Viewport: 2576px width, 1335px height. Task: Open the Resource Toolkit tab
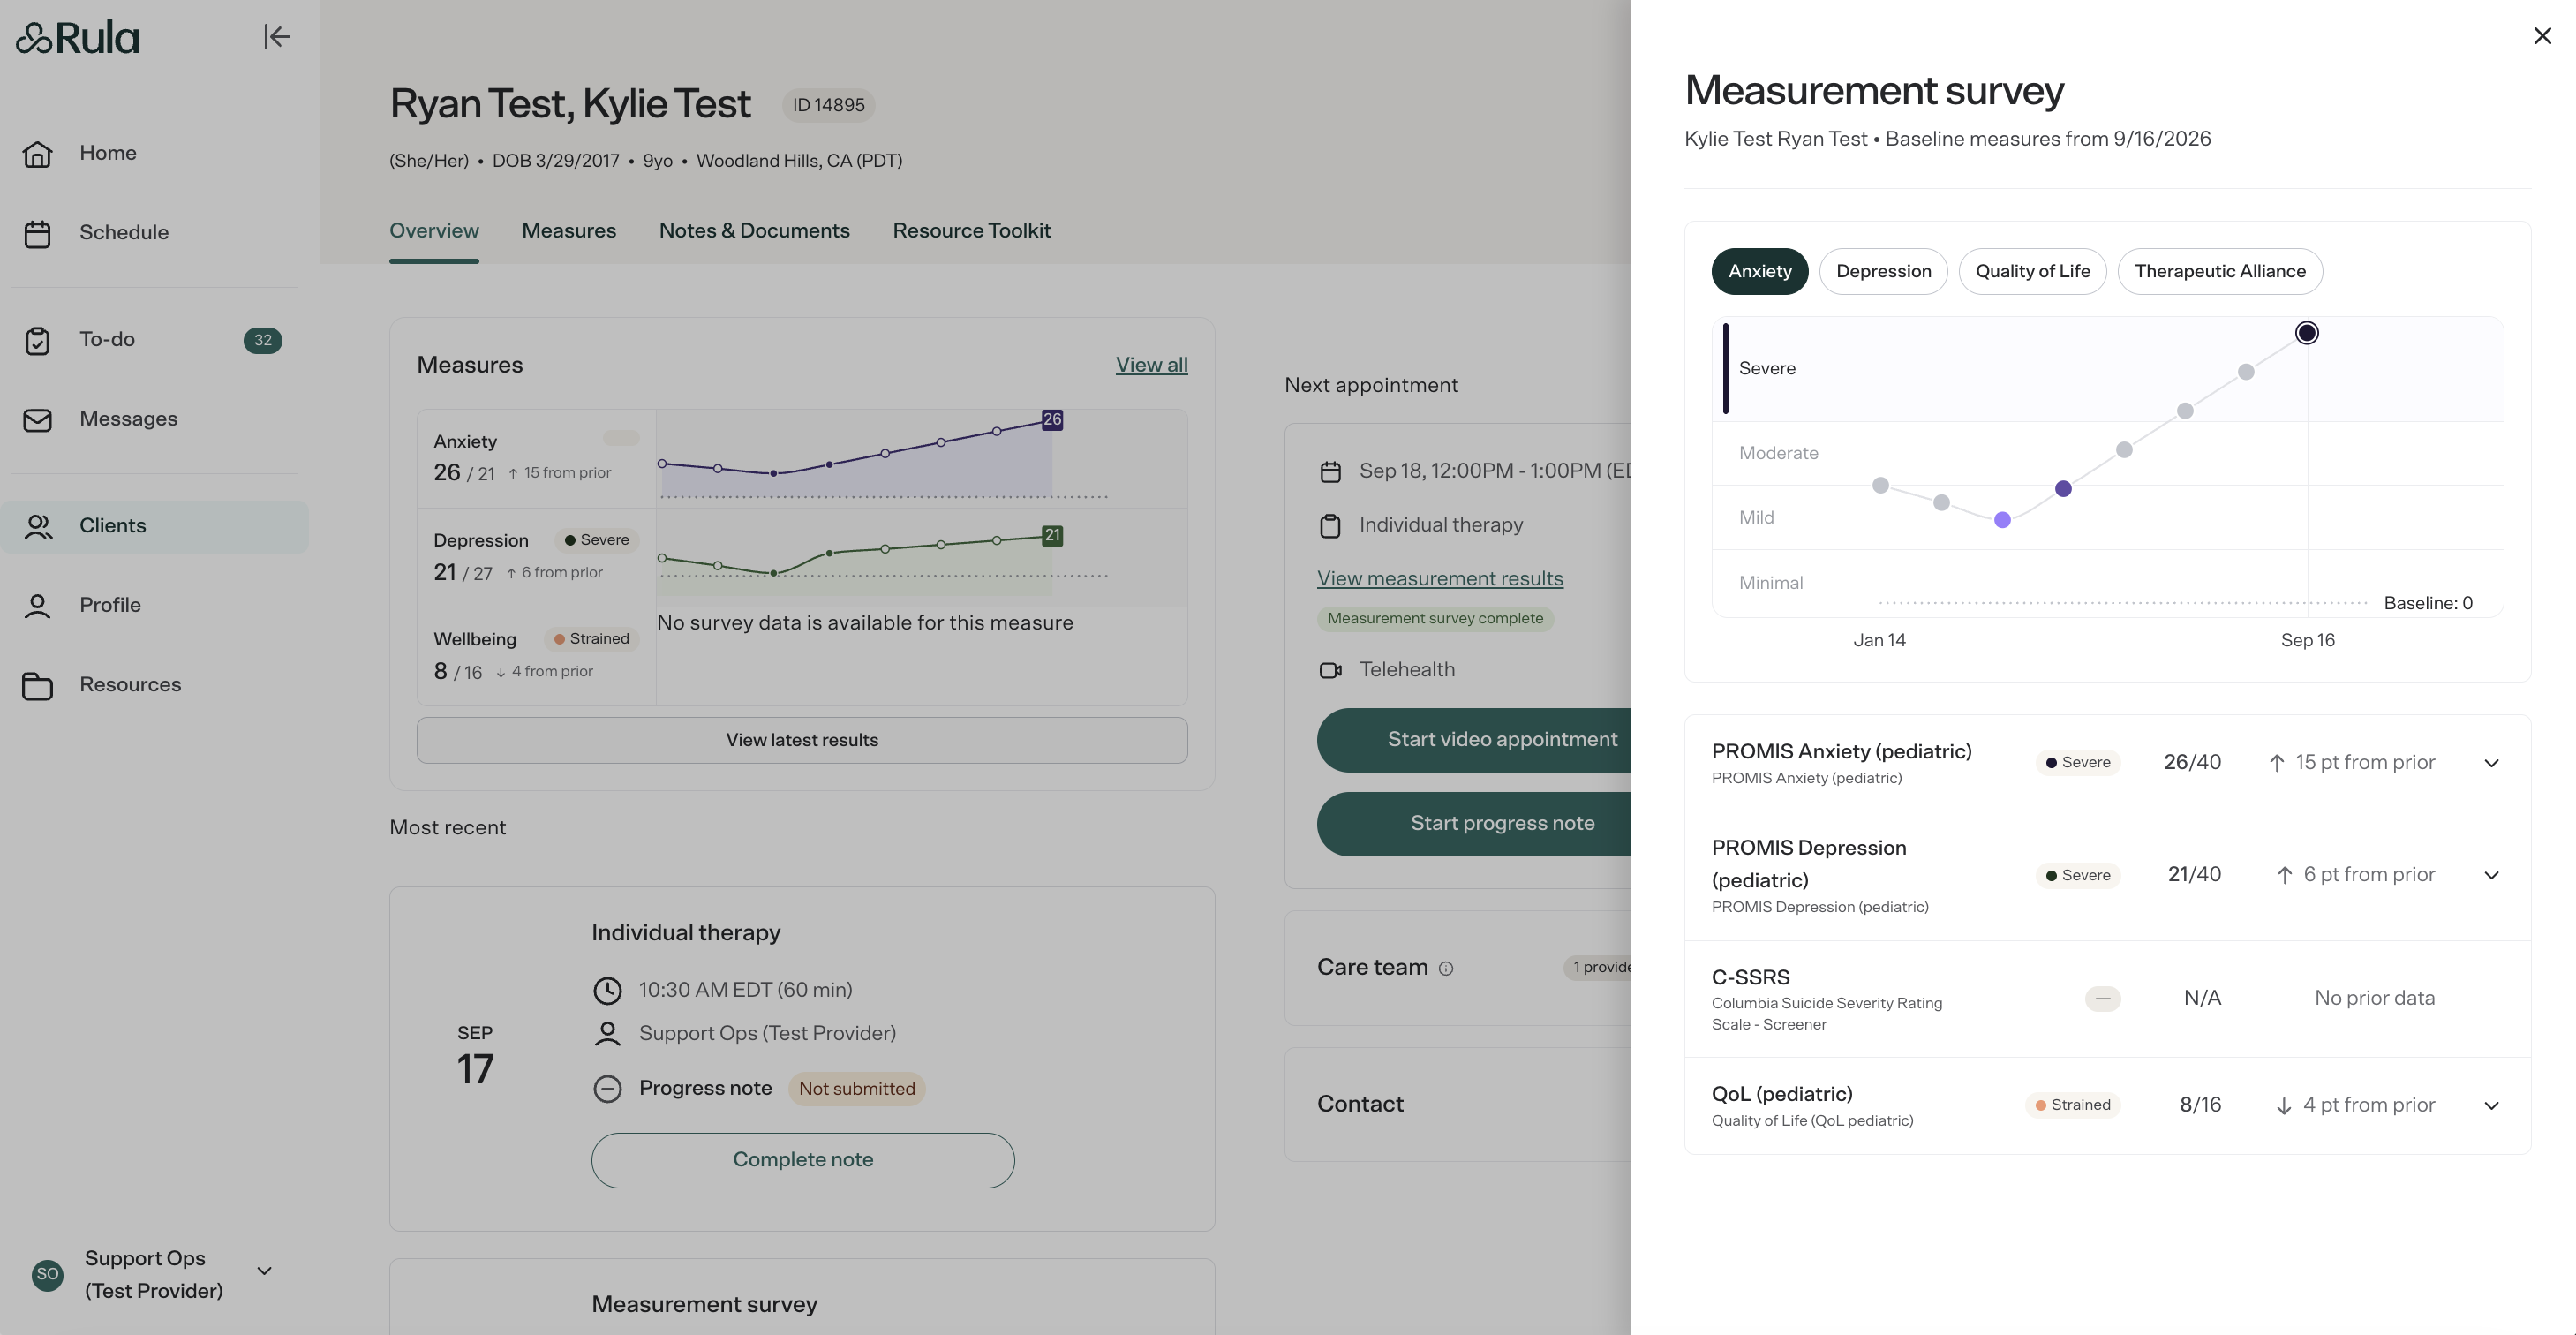(971, 231)
